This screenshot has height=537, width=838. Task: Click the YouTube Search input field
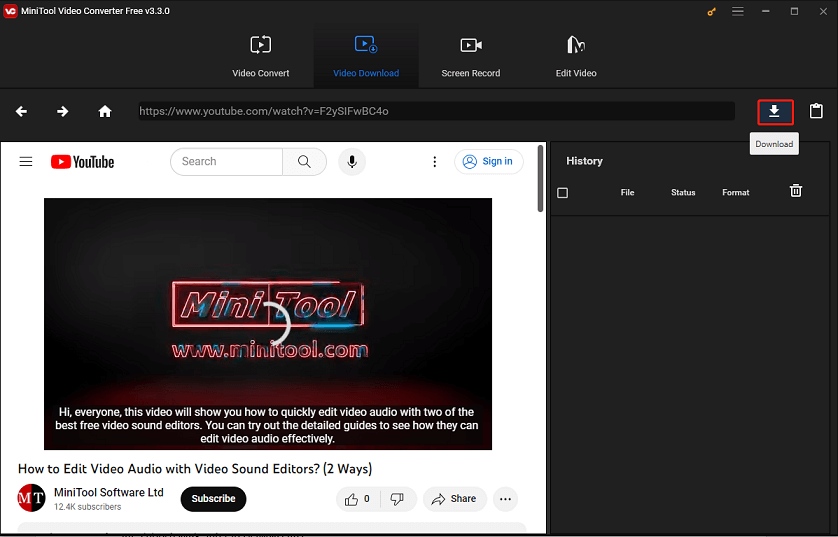[226, 161]
